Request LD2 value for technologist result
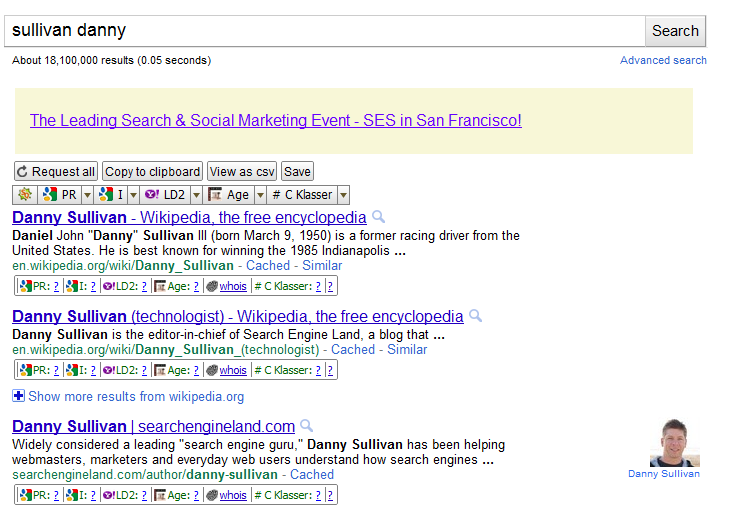This screenshot has width=756, height=510. click(x=144, y=370)
